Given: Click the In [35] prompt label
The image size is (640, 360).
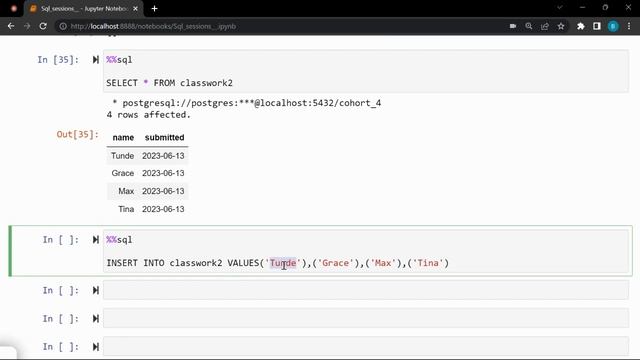Looking at the screenshot, I should click(58, 60).
